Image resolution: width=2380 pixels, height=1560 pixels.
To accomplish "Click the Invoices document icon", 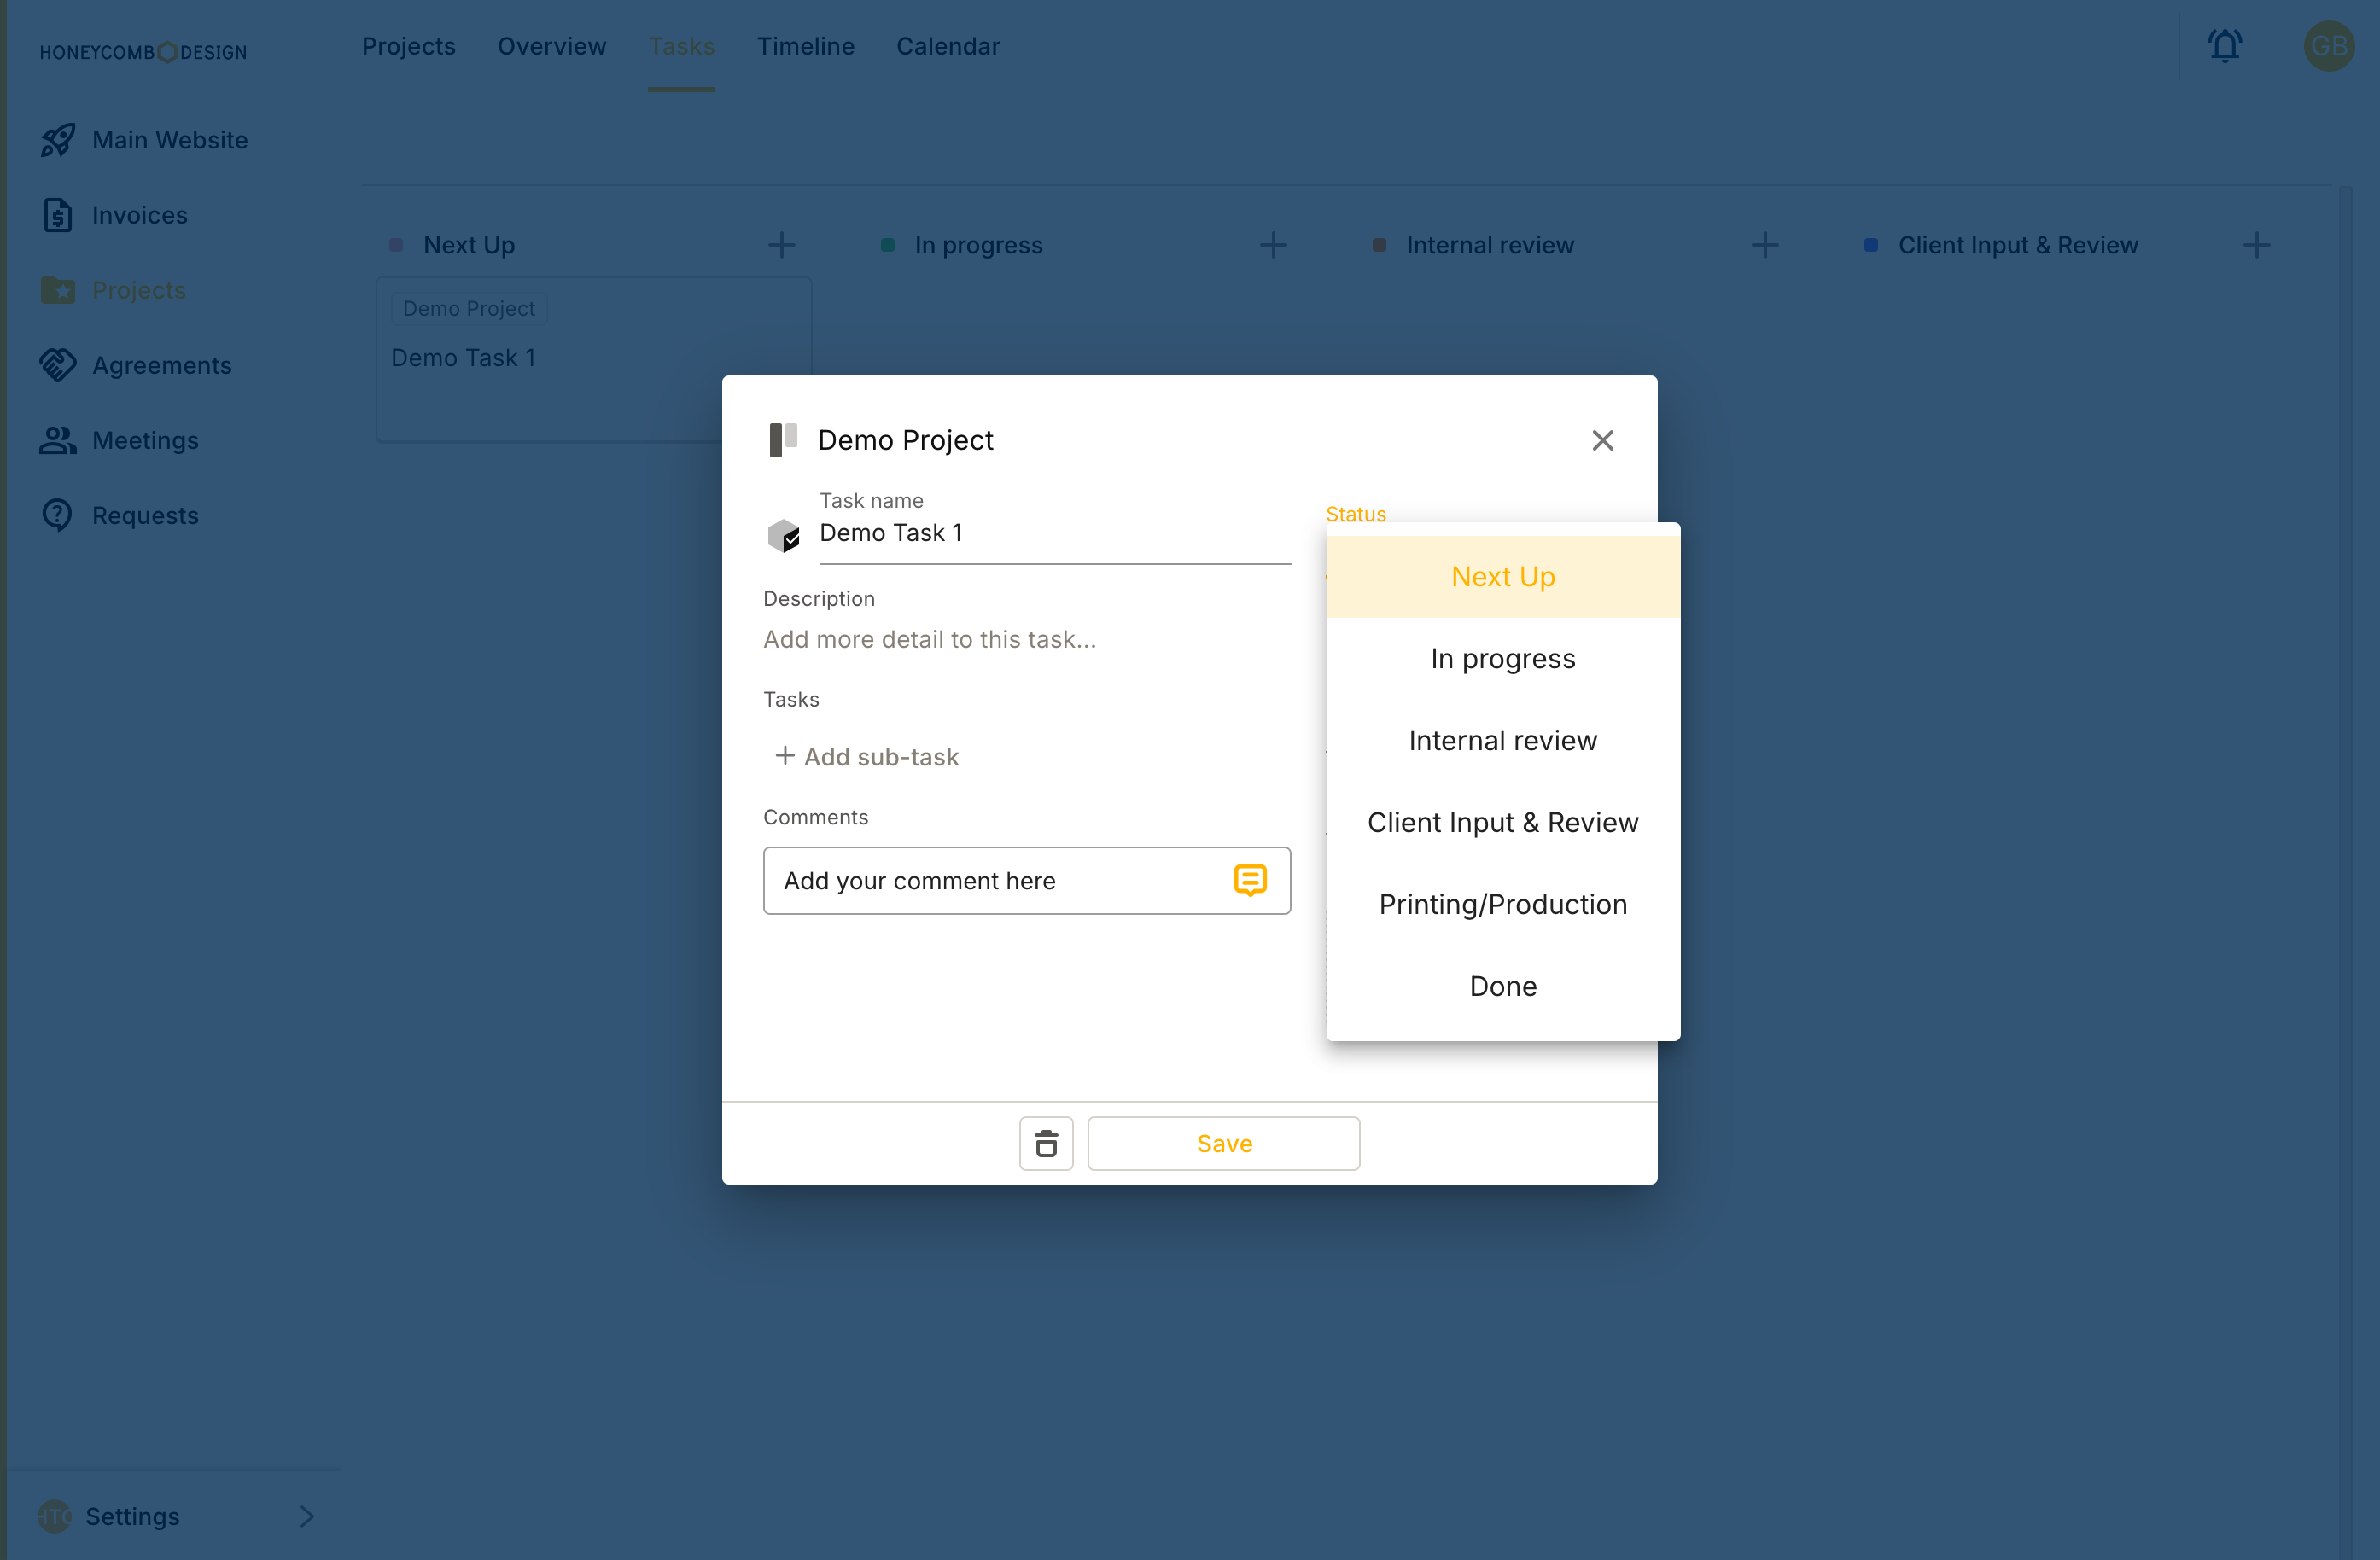I will pos(58,215).
